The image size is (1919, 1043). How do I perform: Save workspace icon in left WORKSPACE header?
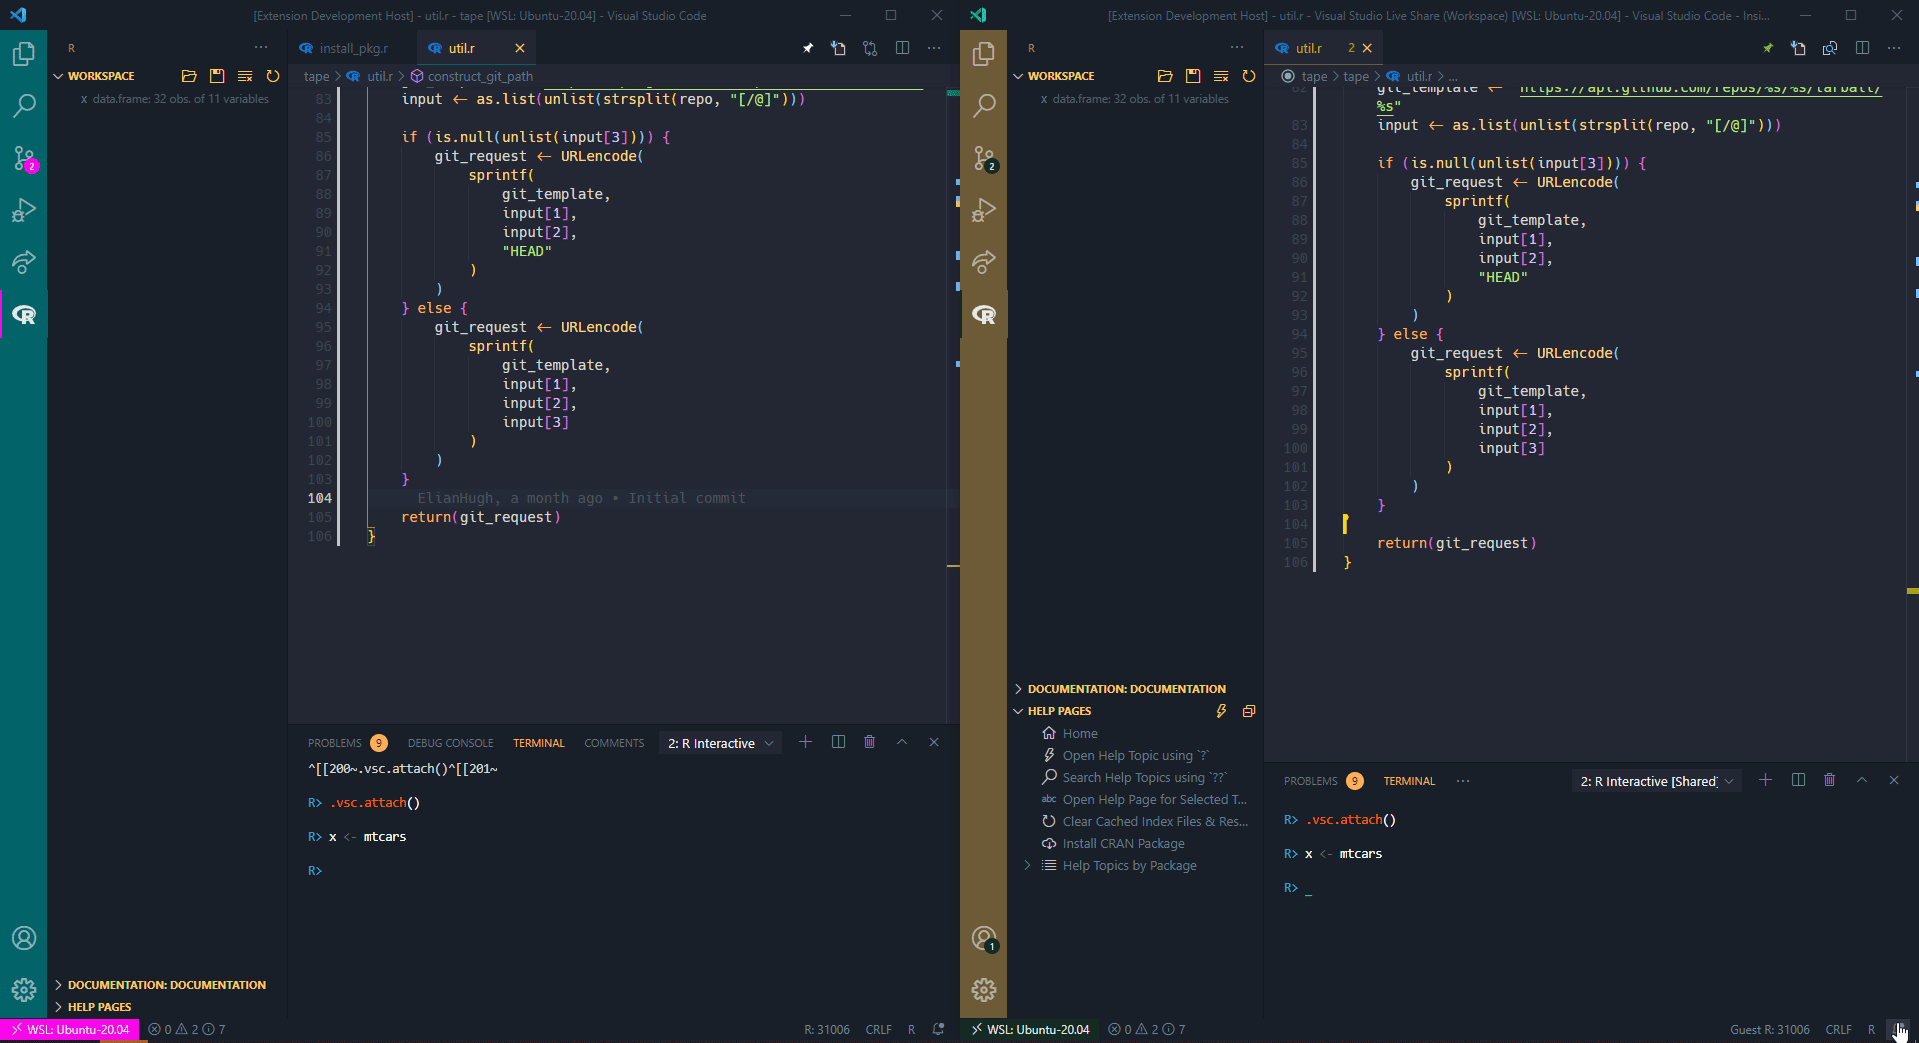(x=217, y=76)
